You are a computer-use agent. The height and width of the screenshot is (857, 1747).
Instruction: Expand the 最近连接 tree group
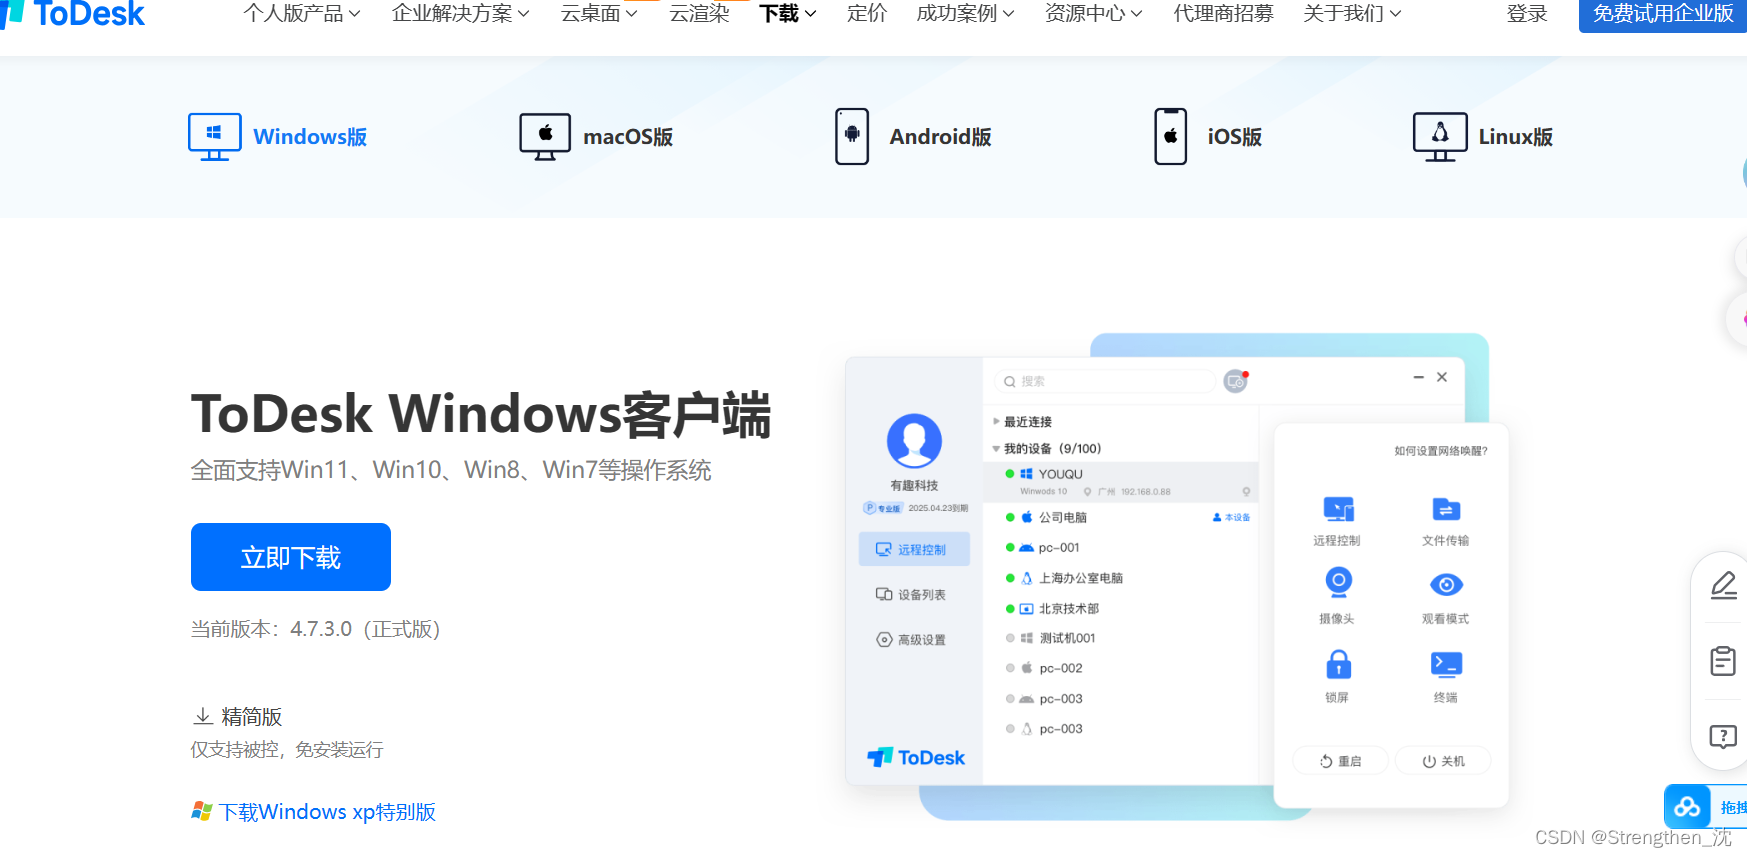pos(996,421)
